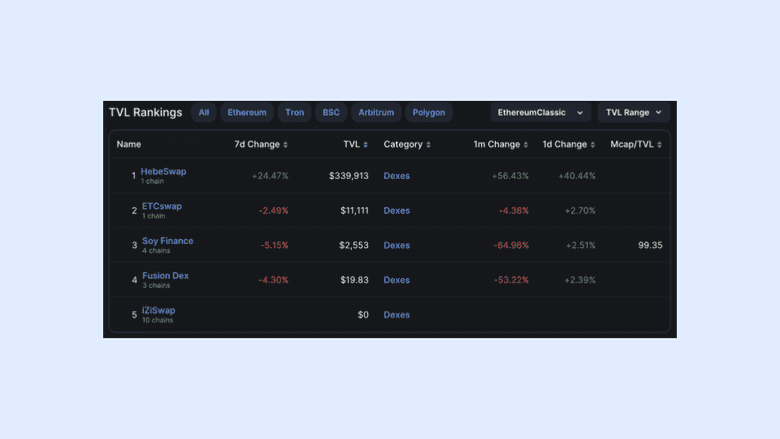Open iZiSwap protocol details

click(158, 310)
